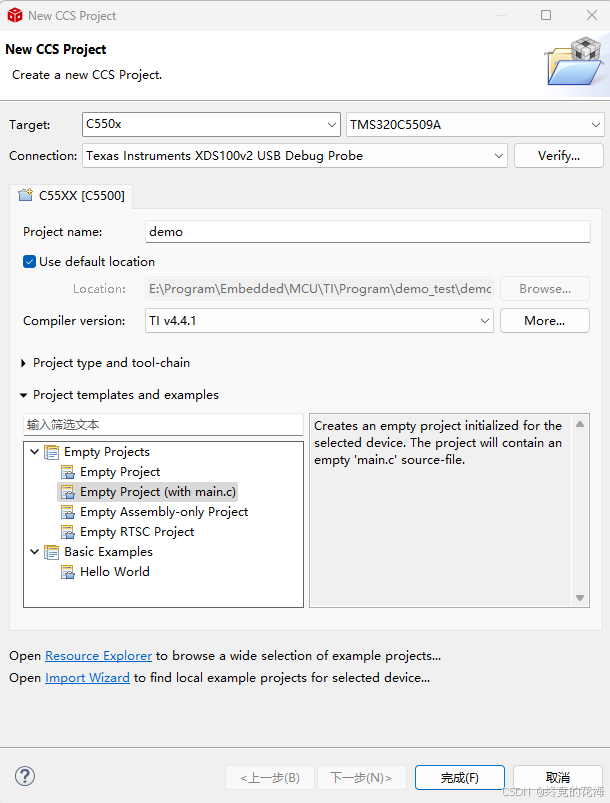Click the Empty Projects folder icon
Image resolution: width=610 pixels, height=803 pixels.
(51, 452)
